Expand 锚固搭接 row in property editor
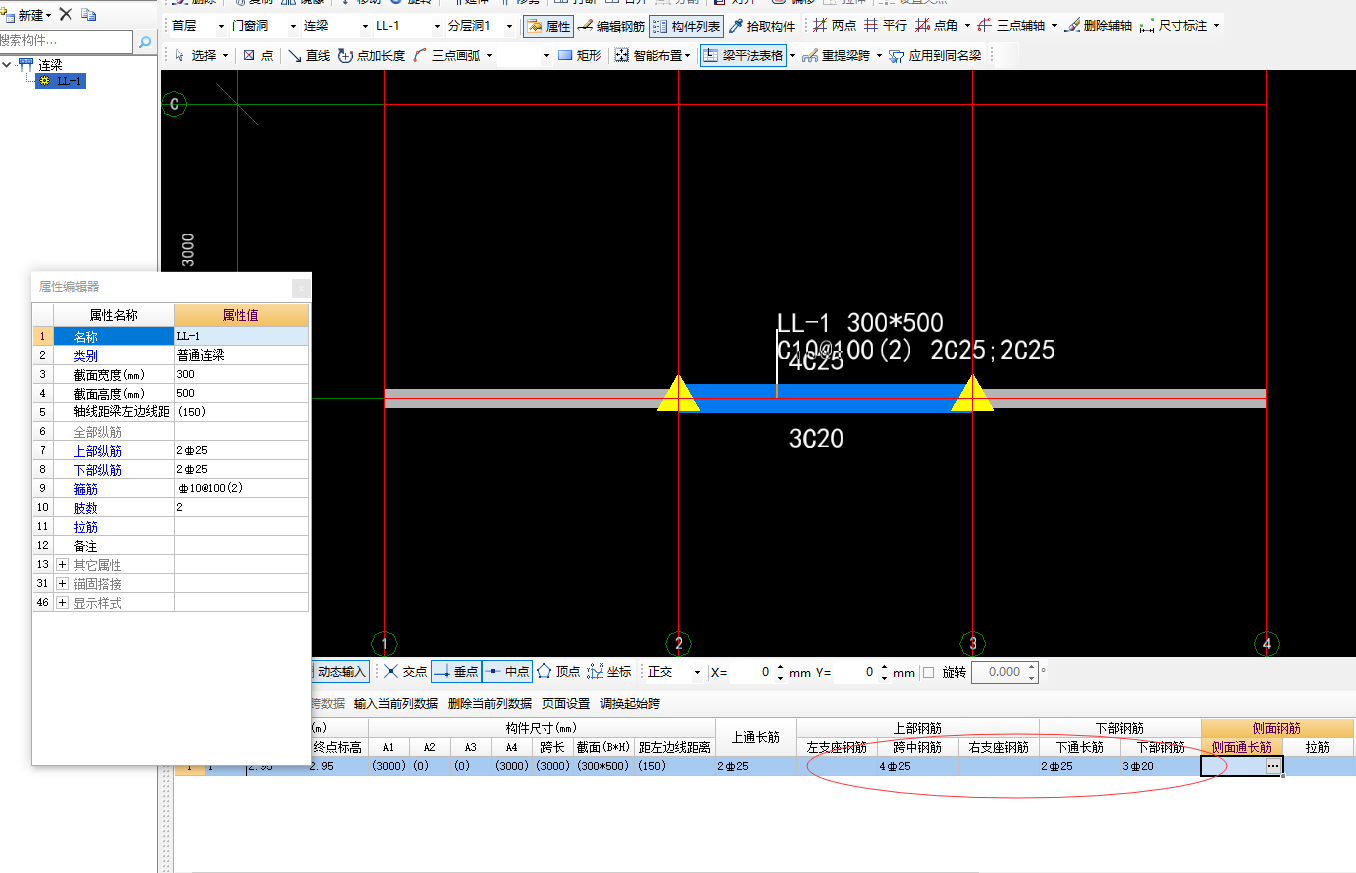1356x873 pixels. (x=63, y=584)
